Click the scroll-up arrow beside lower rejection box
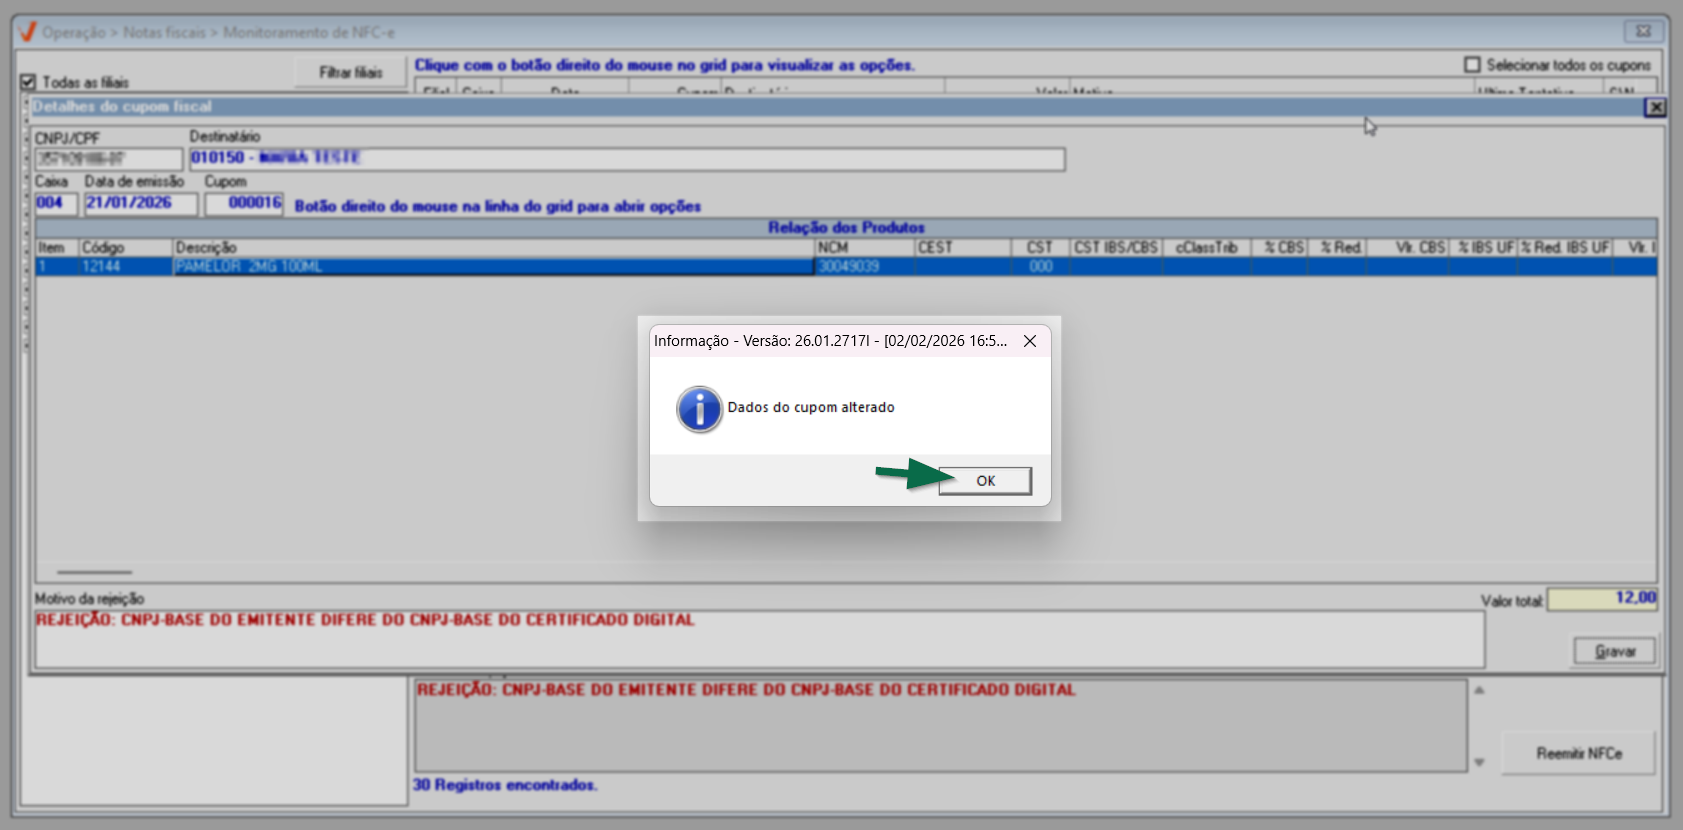 point(1479,690)
